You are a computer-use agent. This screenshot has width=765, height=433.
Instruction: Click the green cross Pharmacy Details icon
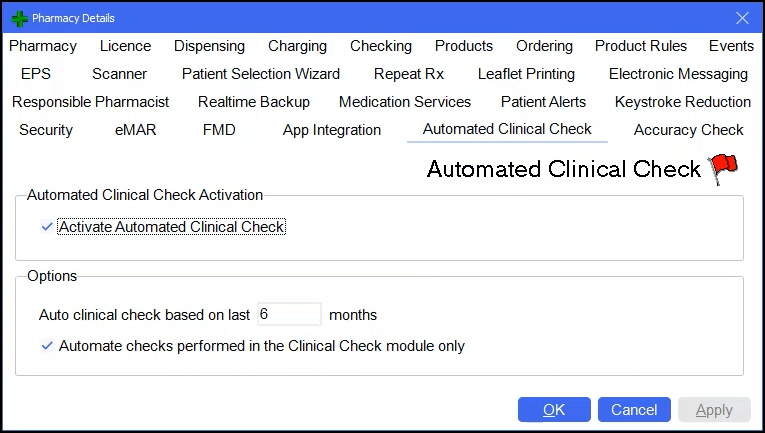pyautogui.click(x=19, y=18)
